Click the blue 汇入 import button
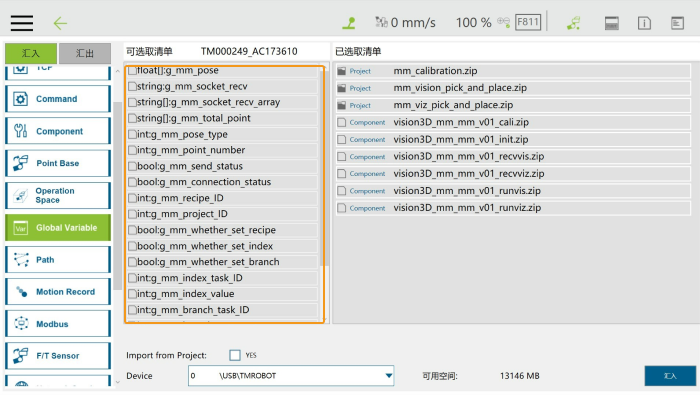 pos(670,376)
